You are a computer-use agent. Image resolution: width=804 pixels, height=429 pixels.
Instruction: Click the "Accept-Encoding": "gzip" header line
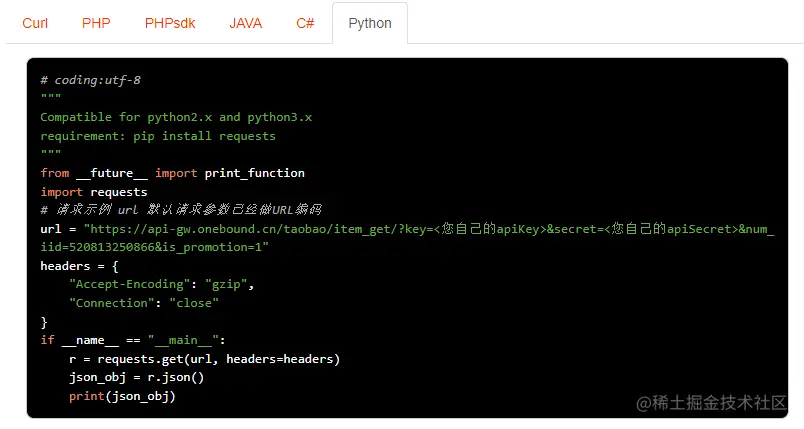click(x=162, y=284)
